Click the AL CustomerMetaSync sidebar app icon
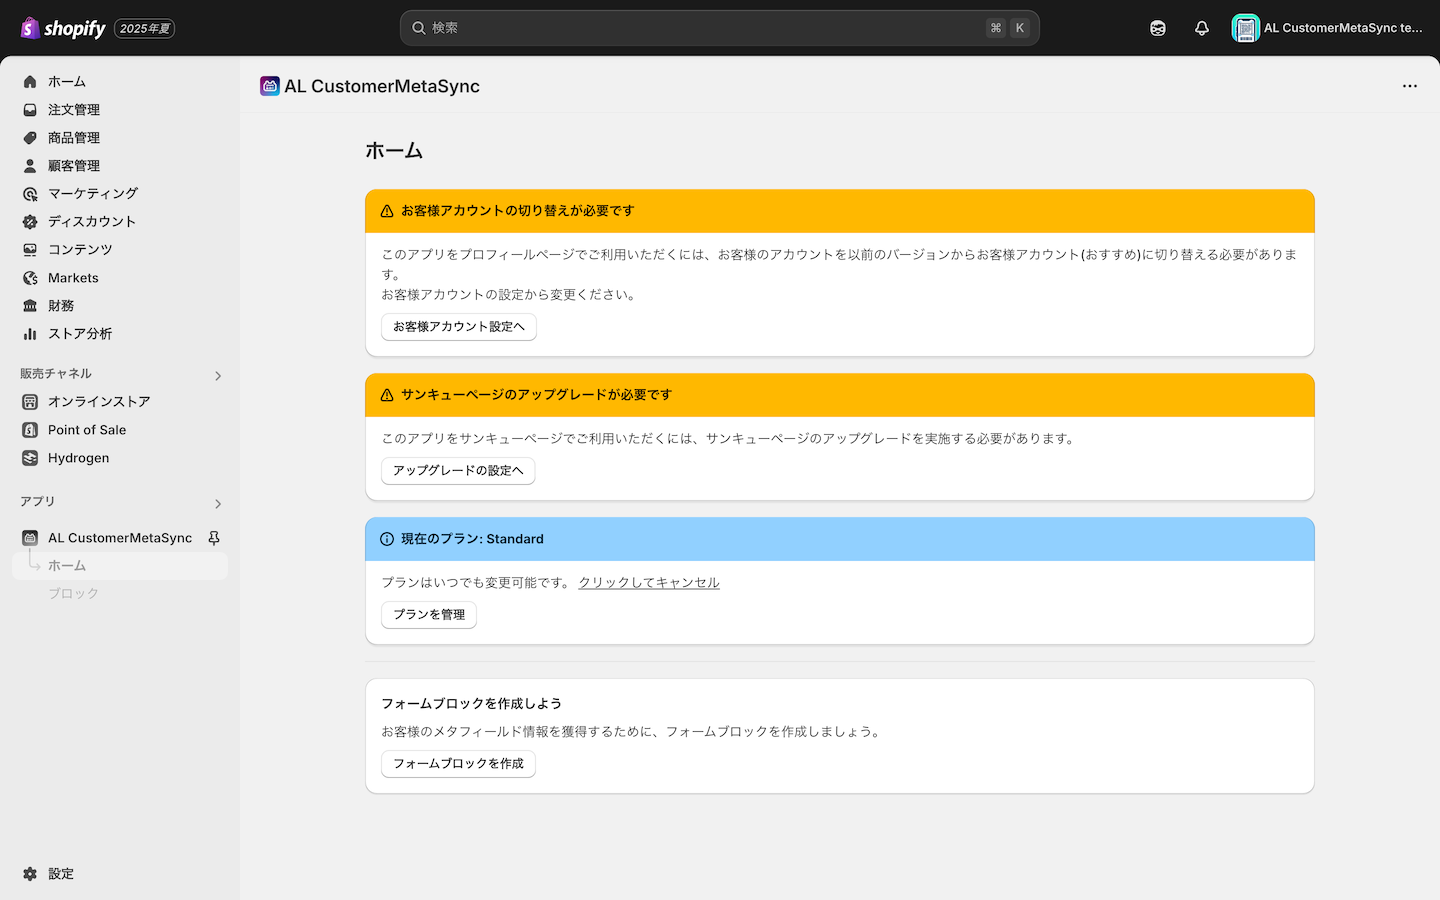1440x900 pixels. coord(30,538)
